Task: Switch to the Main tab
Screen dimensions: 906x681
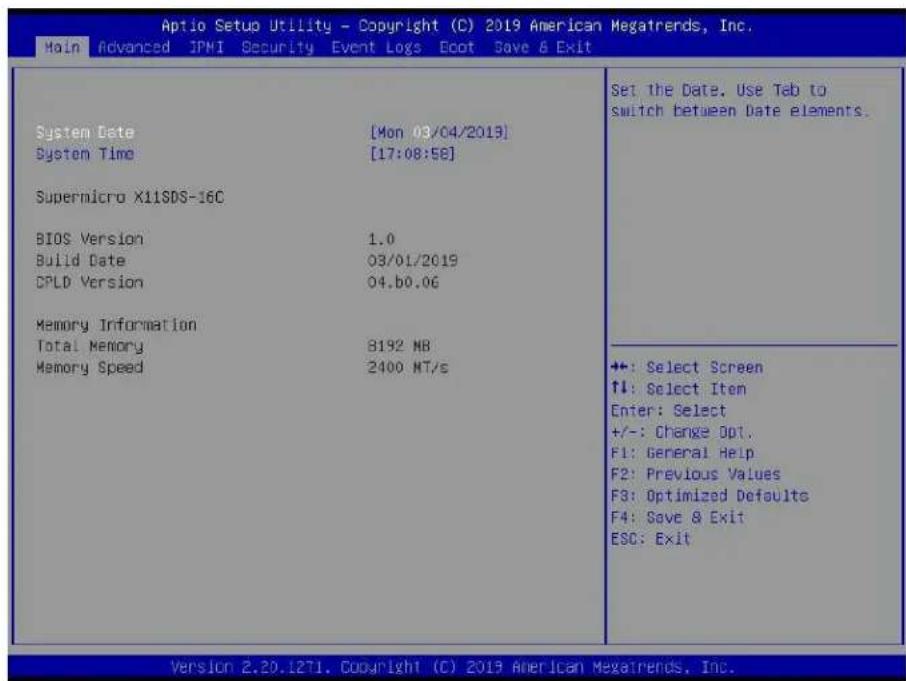Action: pos(62,47)
